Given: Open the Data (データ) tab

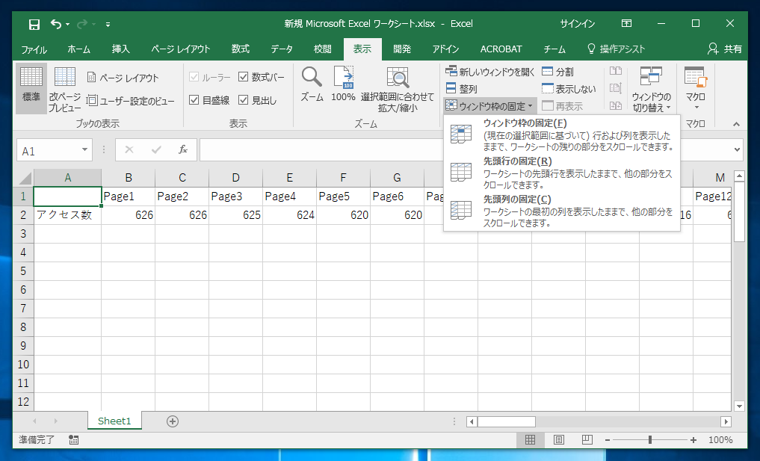Looking at the screenshot, I should (x=282, y=49).
